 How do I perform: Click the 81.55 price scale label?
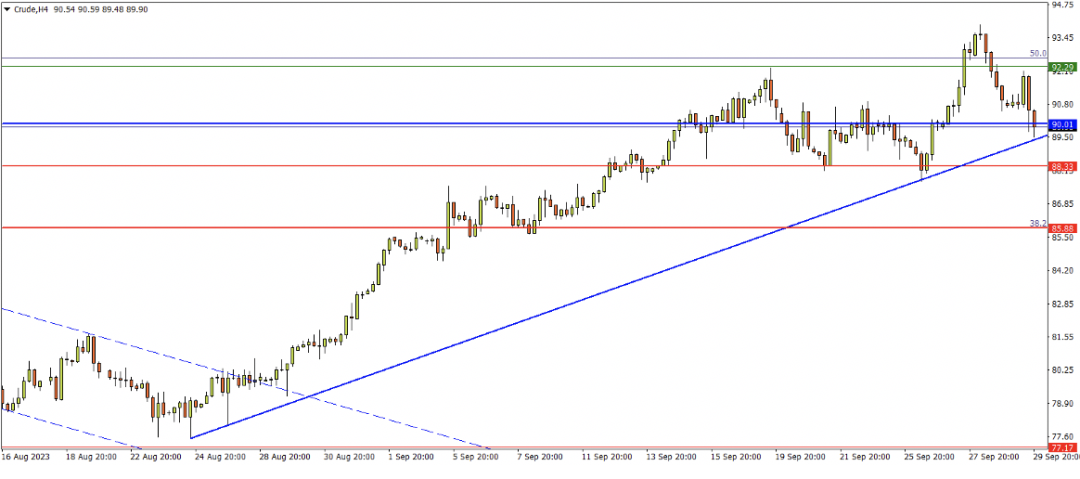(x=1062, y=337)
